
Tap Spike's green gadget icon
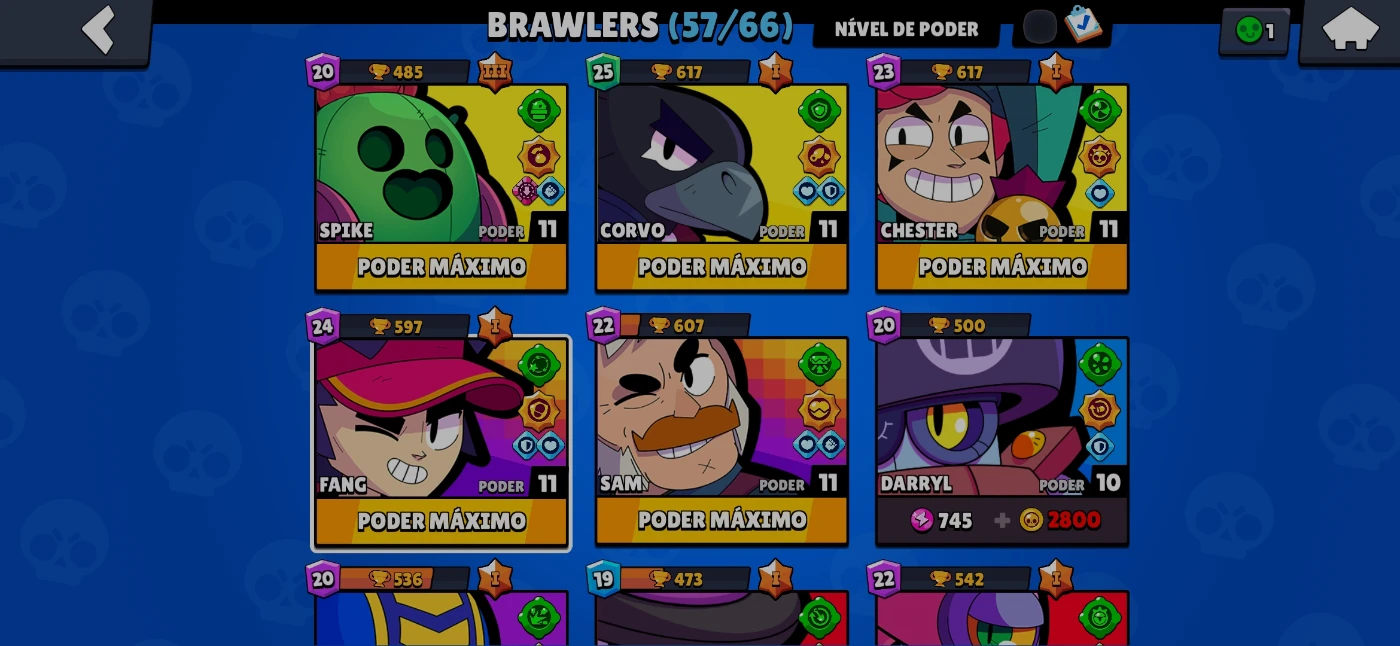tap(539, 110)
